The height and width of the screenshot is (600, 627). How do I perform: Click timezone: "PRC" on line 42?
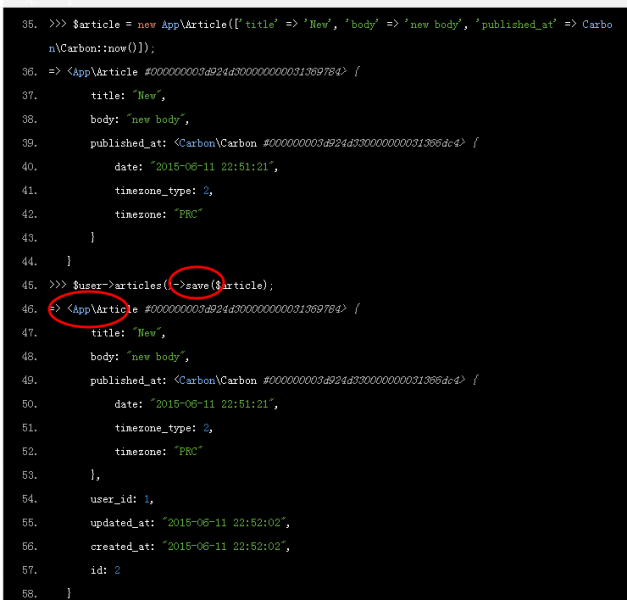159,214
